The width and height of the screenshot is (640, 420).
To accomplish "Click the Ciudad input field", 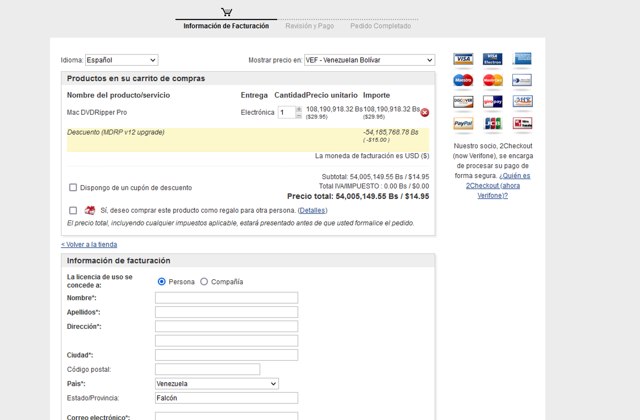I will coord(227,355).
